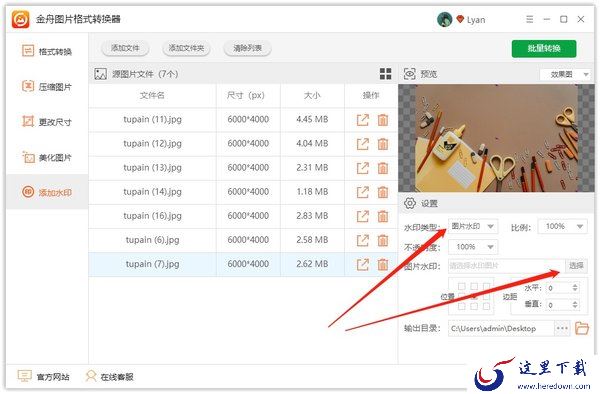The height and width of the screenshot is (394, 600).
Task: Click the 添加文件 button
Action: (x=125, y=48)
